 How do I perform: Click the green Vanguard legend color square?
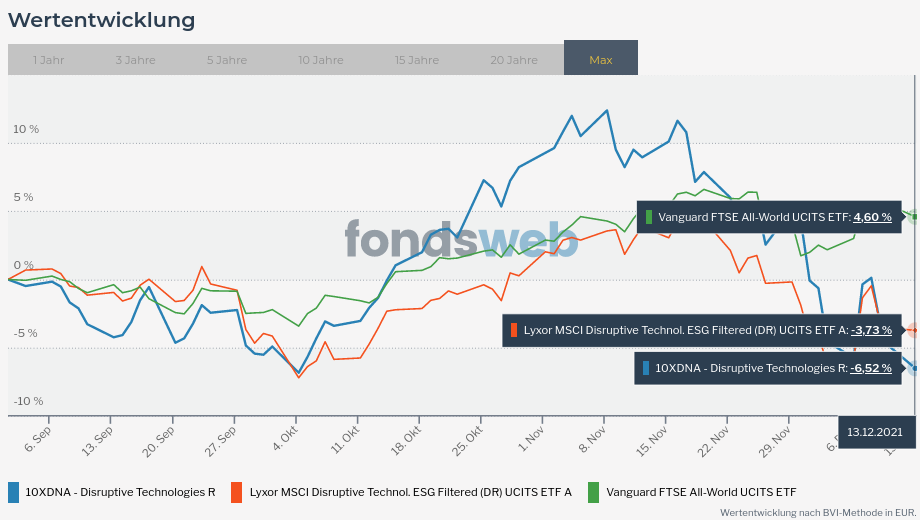click(x=594, y=492)
